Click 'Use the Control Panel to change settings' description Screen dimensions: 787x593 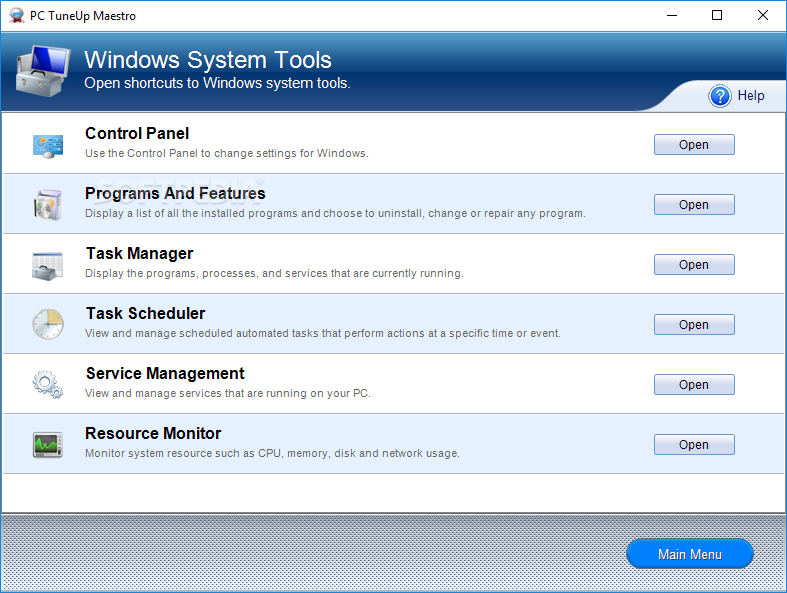pyautogui.click(x=227, y=153)
